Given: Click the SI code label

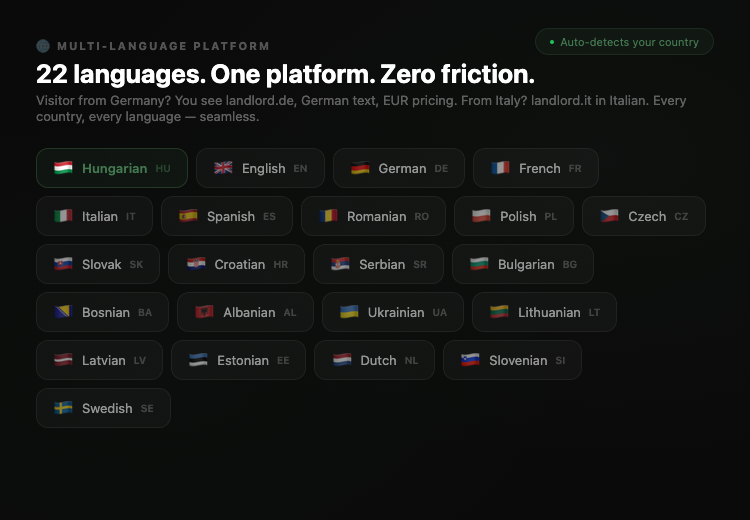Looking at the screenshot, I should 561,360.
